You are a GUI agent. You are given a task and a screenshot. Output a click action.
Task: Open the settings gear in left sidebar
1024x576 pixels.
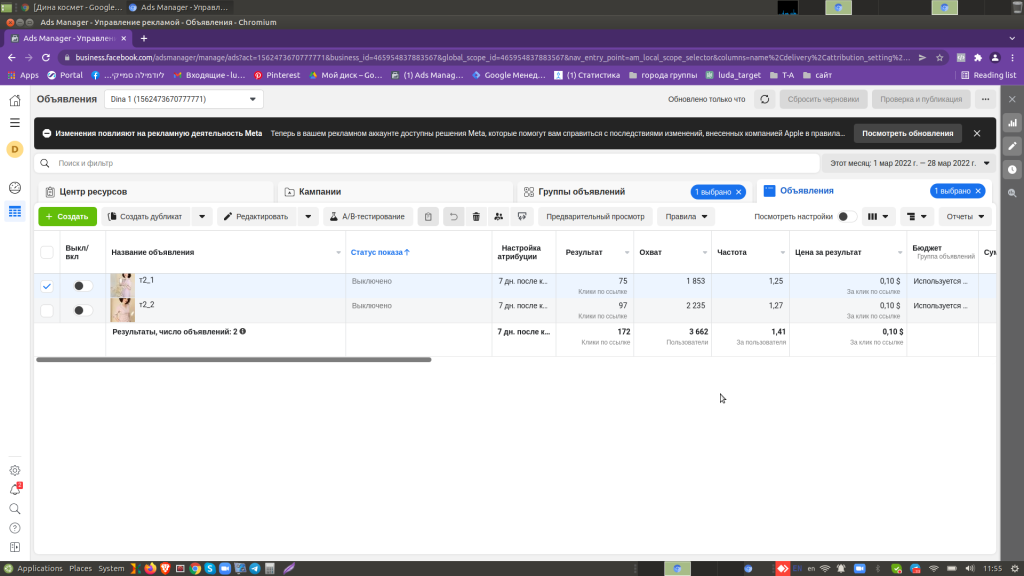tap(15, 470)
